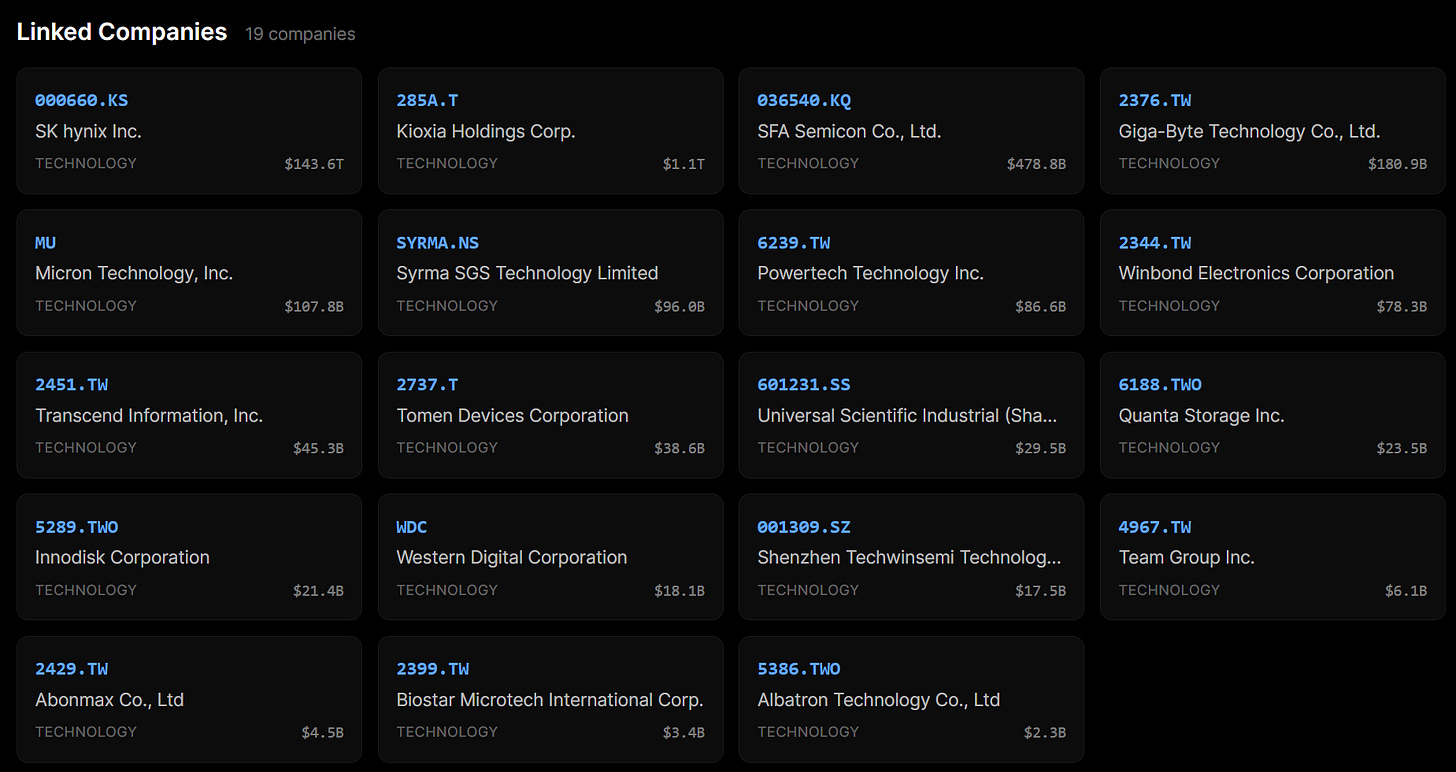This screenshot has height=772, width=1456.
Task: Click the $86.6B market cap value
Action: 1041,307
